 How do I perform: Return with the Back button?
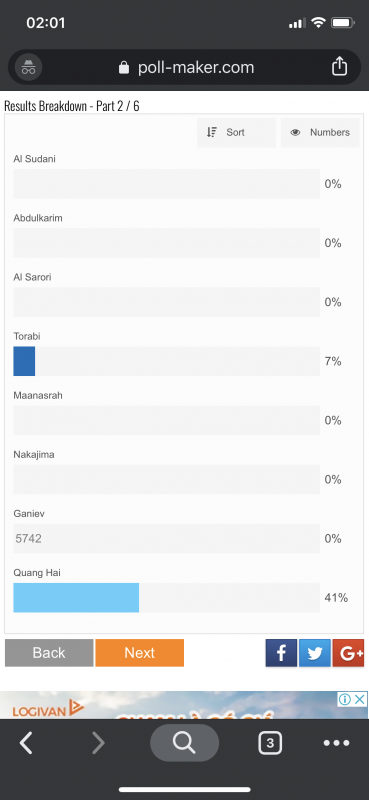(49, 653)
